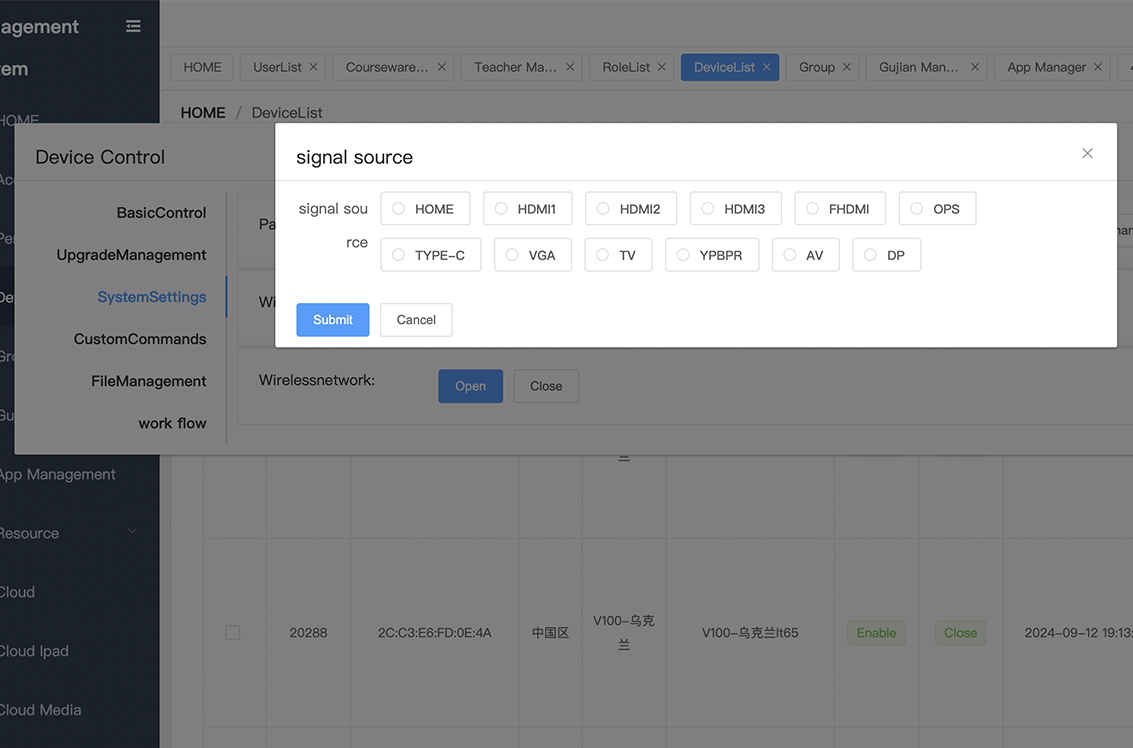Open CustomCommands section
Screen dimensions: 1133x748
(140, 338)
